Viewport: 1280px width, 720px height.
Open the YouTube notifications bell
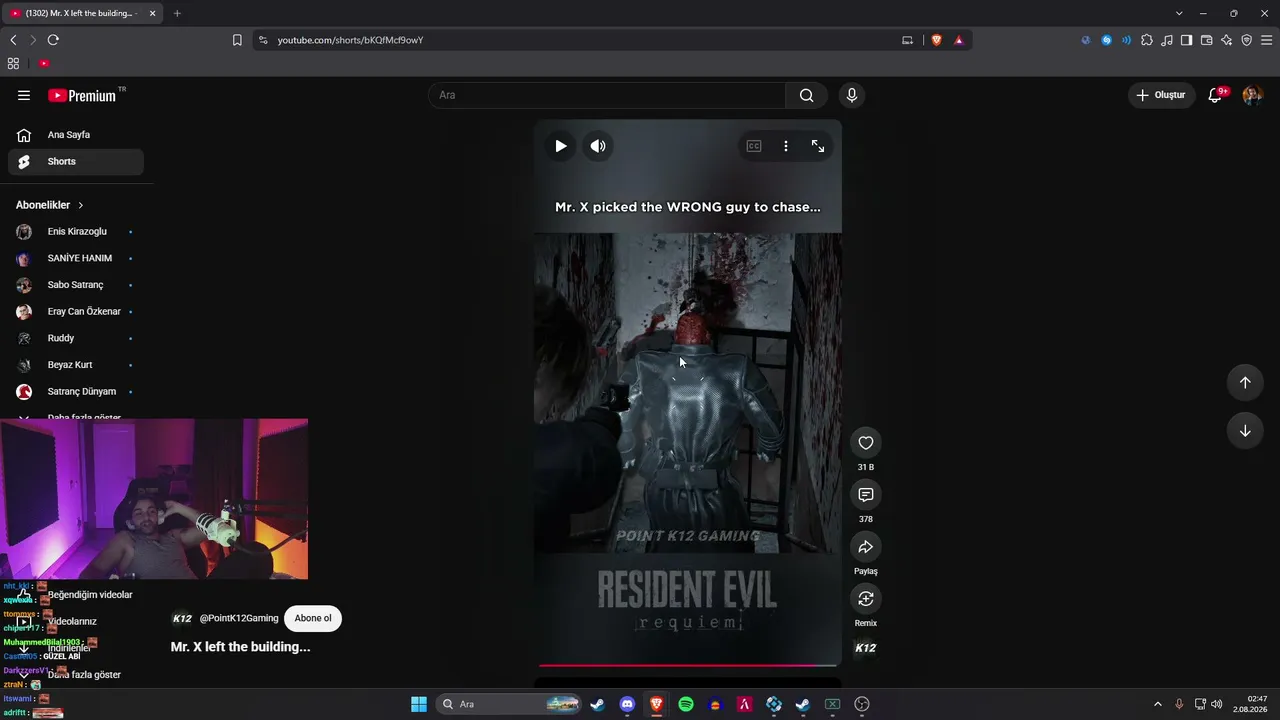(x=1216, y=95)
